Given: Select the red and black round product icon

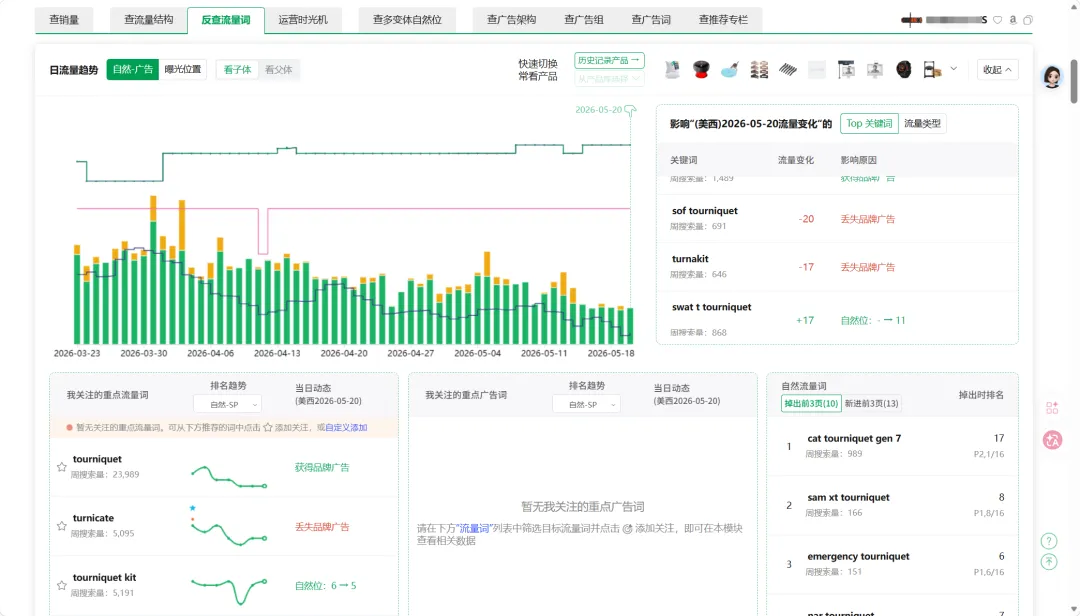Looking at the screenshot, I should point(701,70).
